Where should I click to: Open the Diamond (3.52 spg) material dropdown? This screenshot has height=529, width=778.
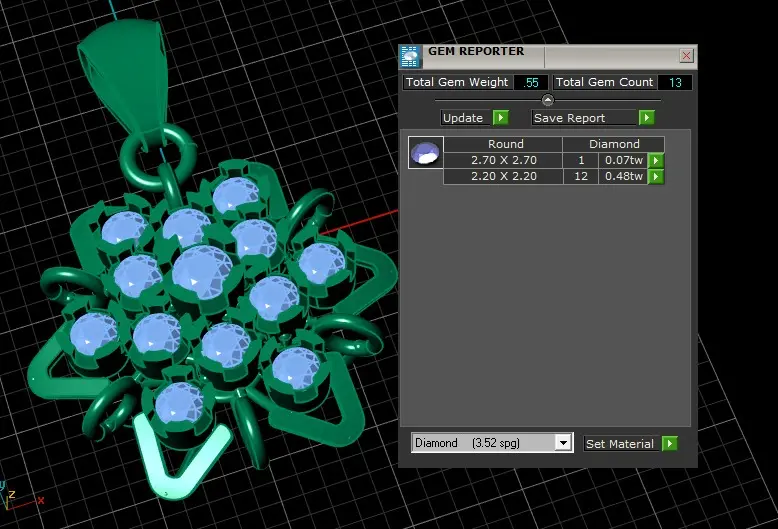(x=563, y=443)
